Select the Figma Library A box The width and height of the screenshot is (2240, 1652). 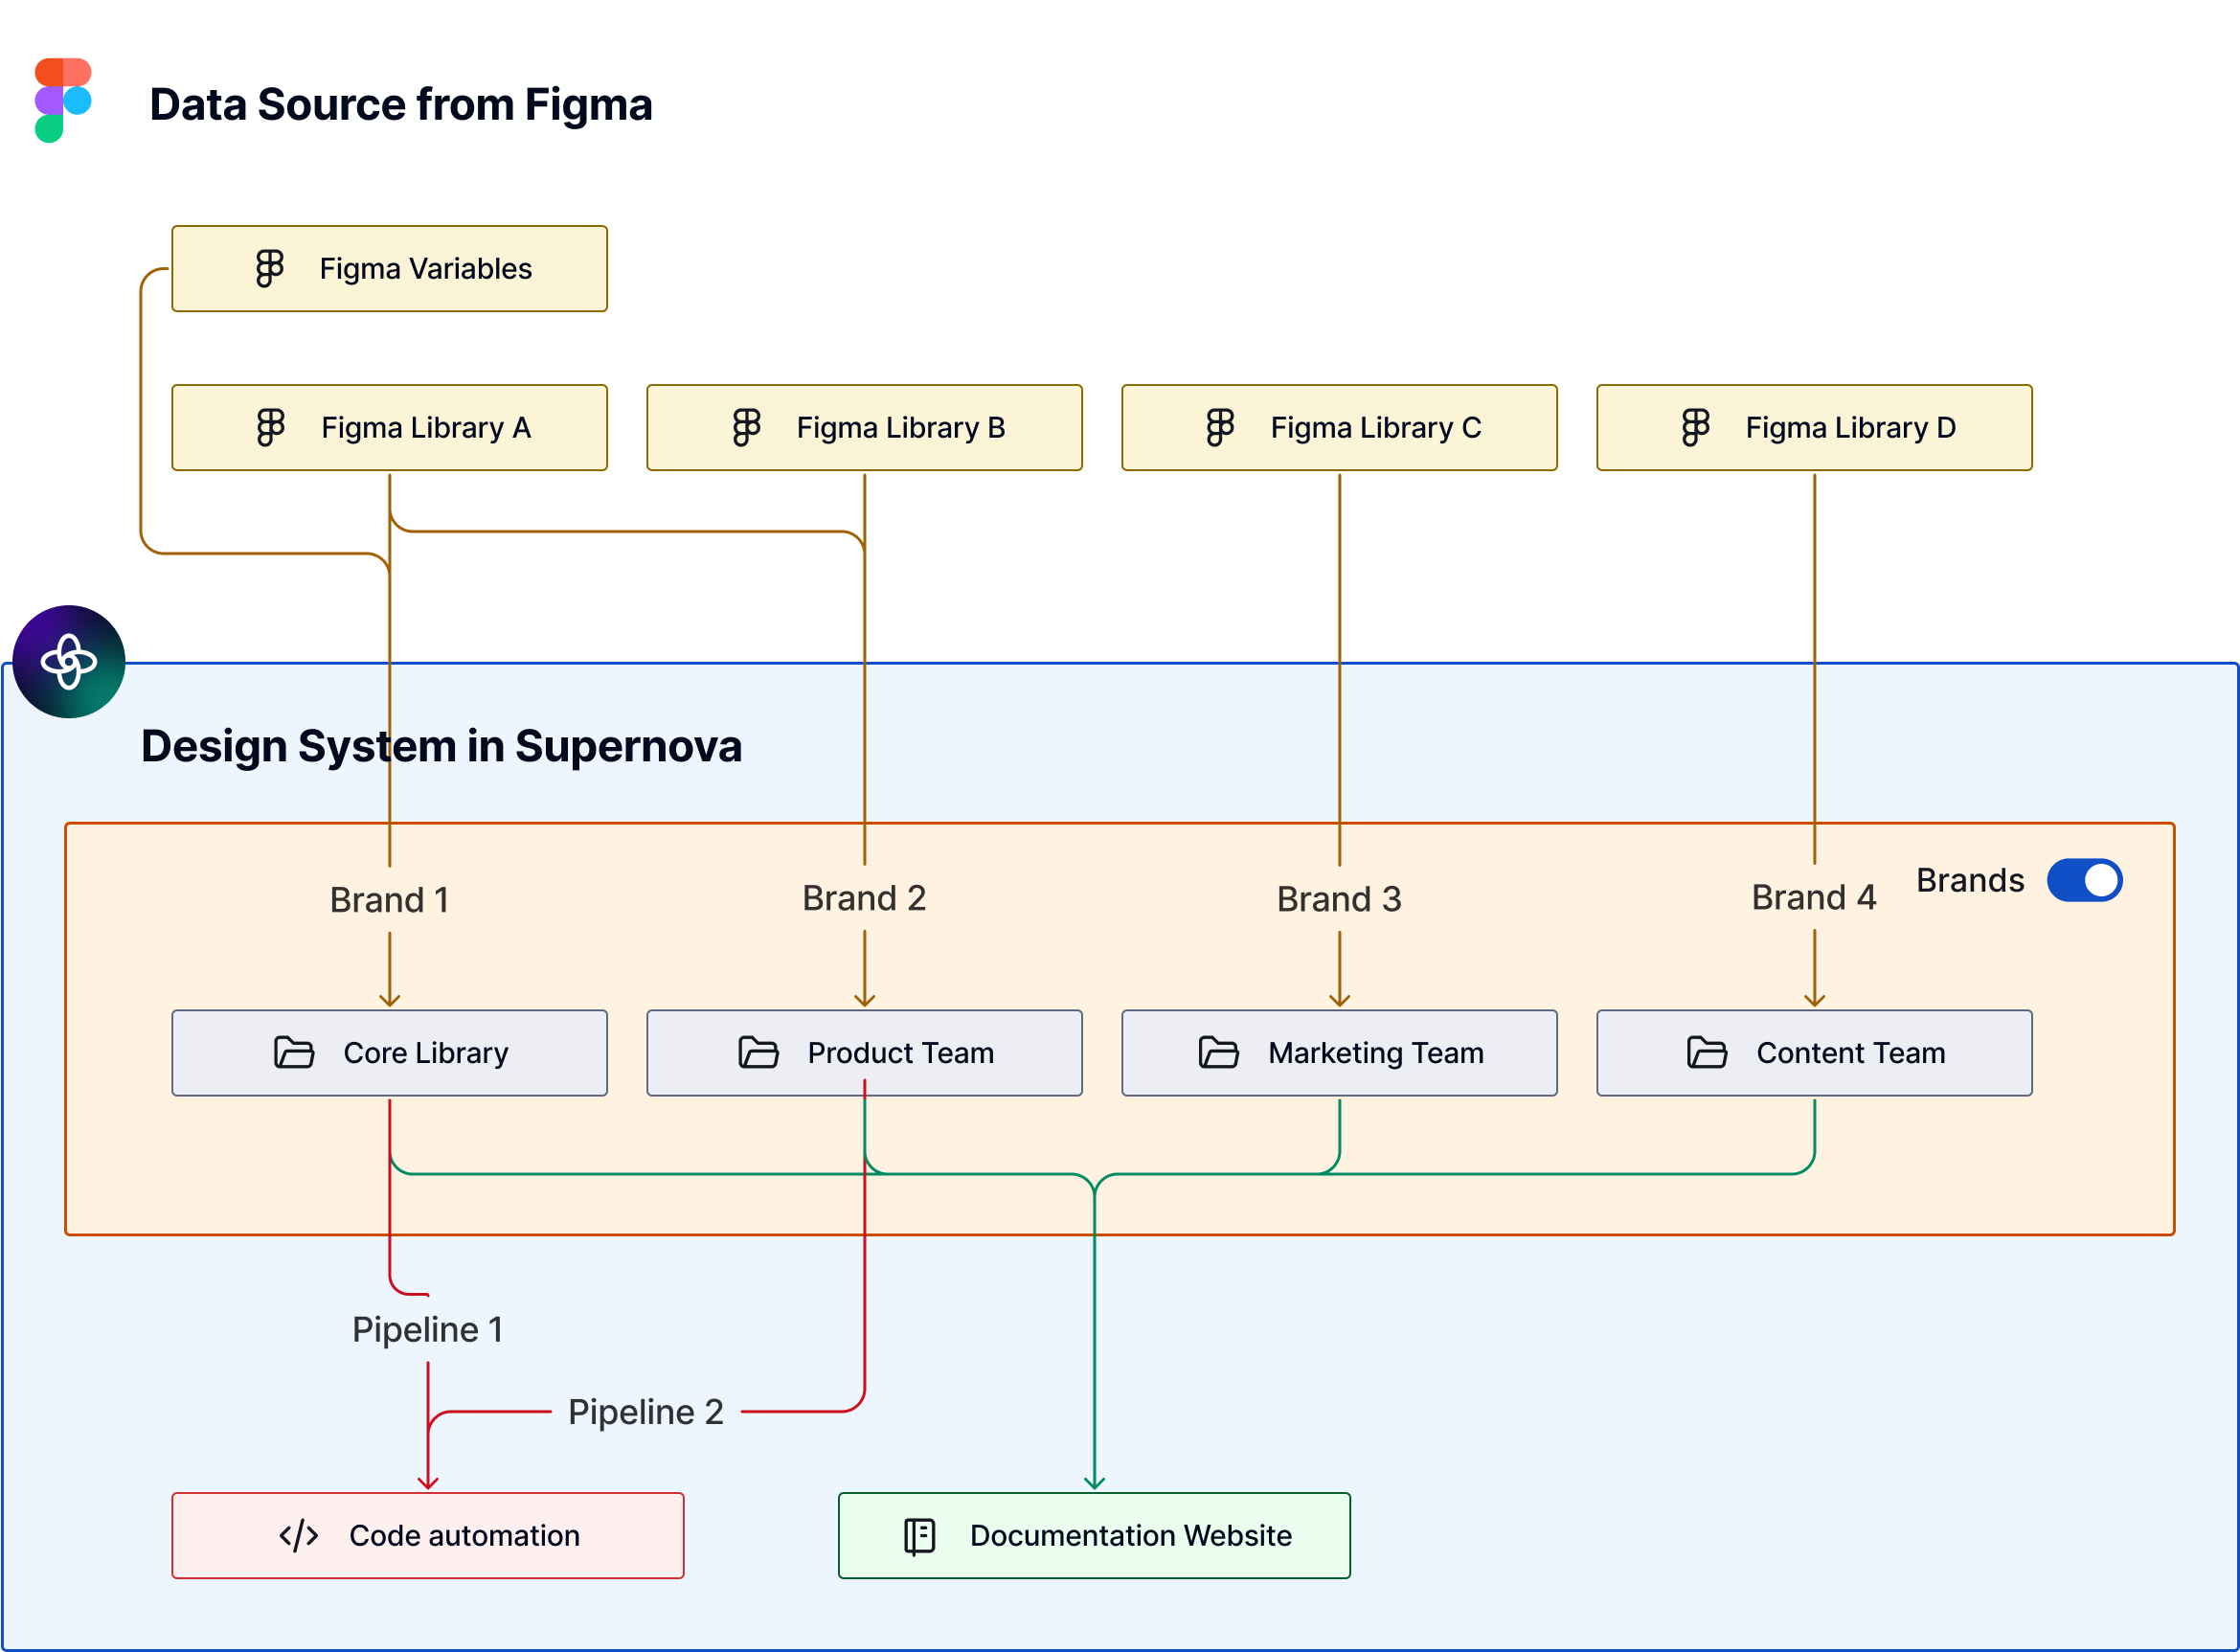[390, 427]
